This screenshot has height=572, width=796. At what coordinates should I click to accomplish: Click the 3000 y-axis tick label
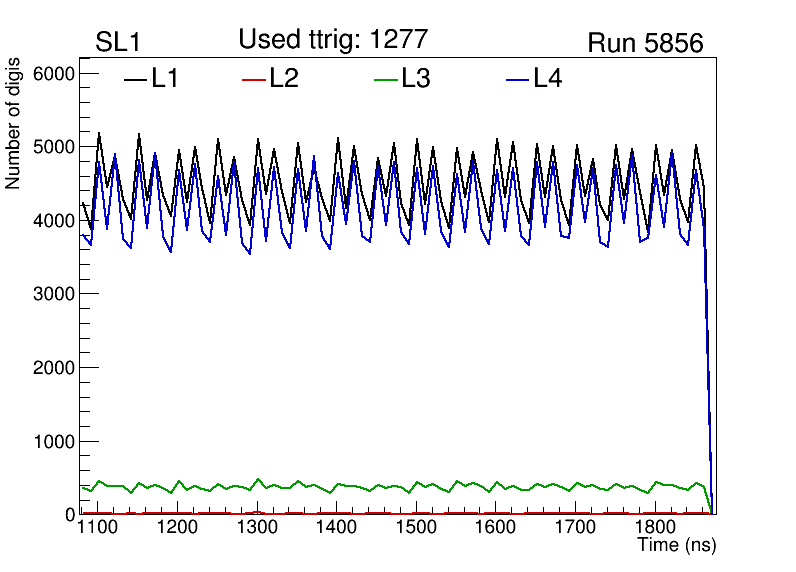[x=51, y=294]
